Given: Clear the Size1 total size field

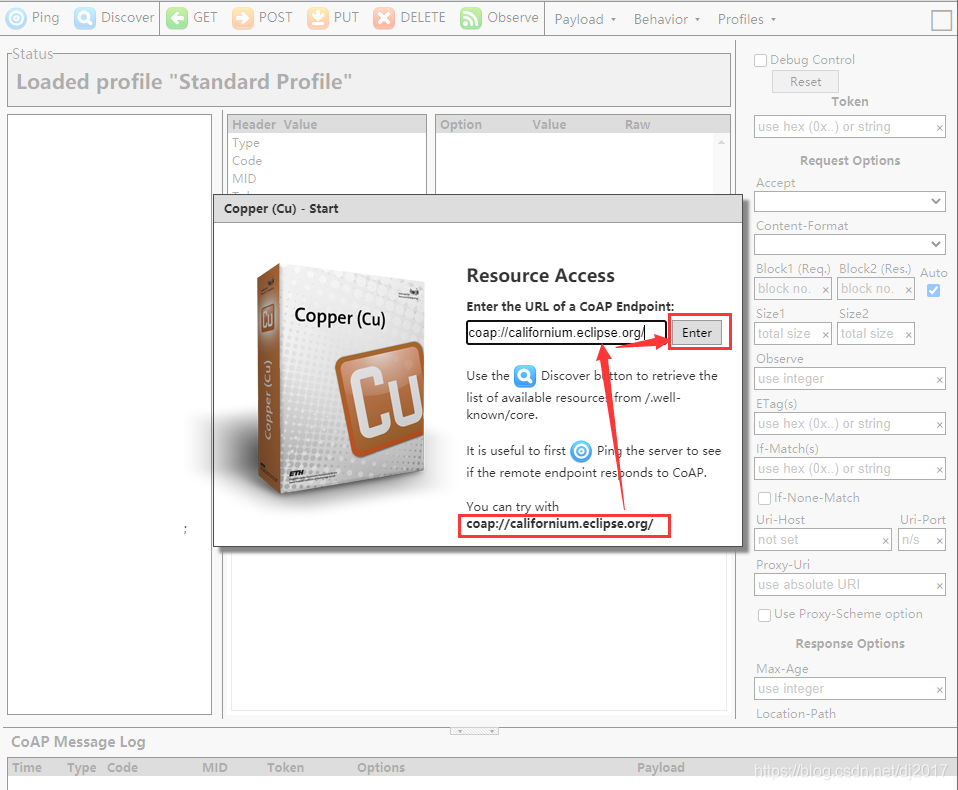Looking at the screenshot, I should click(x=825, y=335).
